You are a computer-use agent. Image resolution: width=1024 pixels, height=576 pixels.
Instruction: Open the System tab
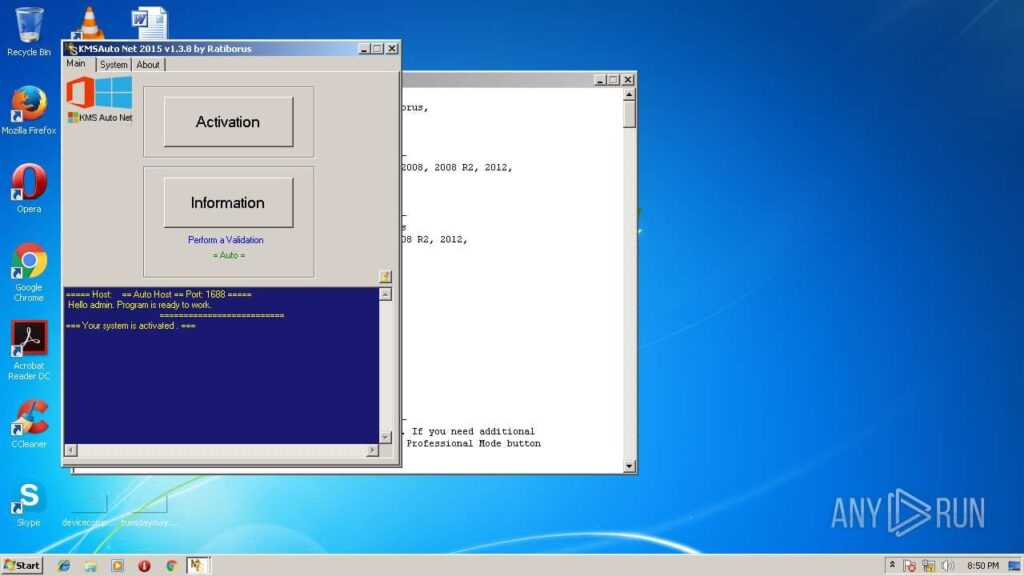pos(114,65)
